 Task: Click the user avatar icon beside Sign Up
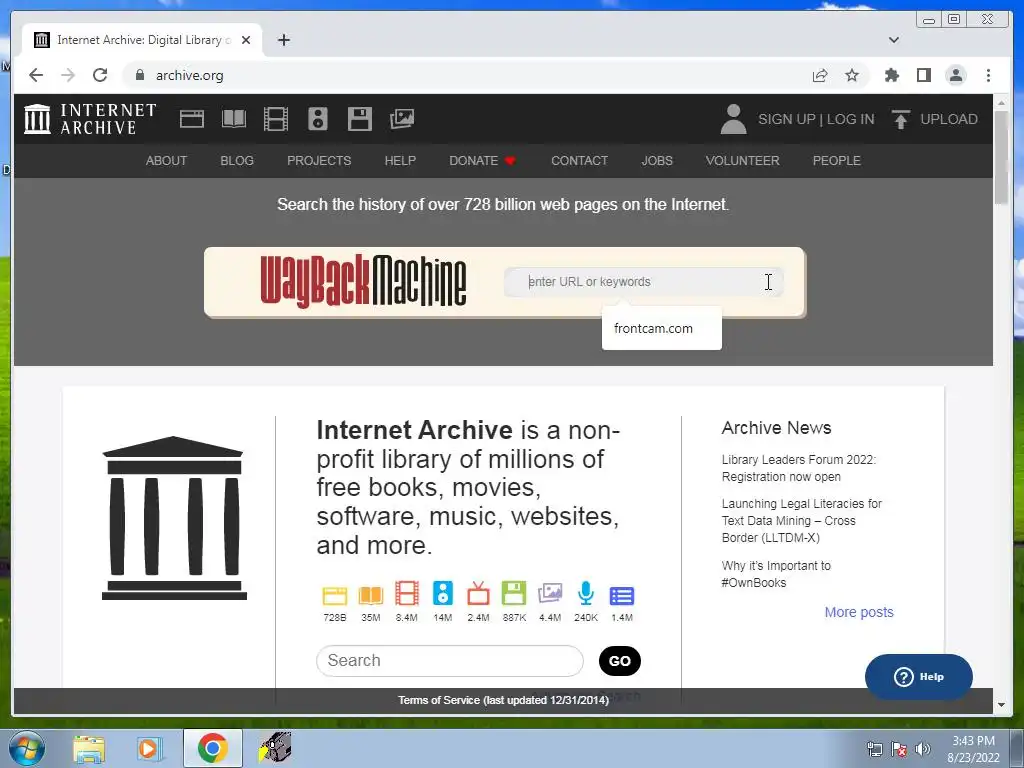click(x=733, y=119)
